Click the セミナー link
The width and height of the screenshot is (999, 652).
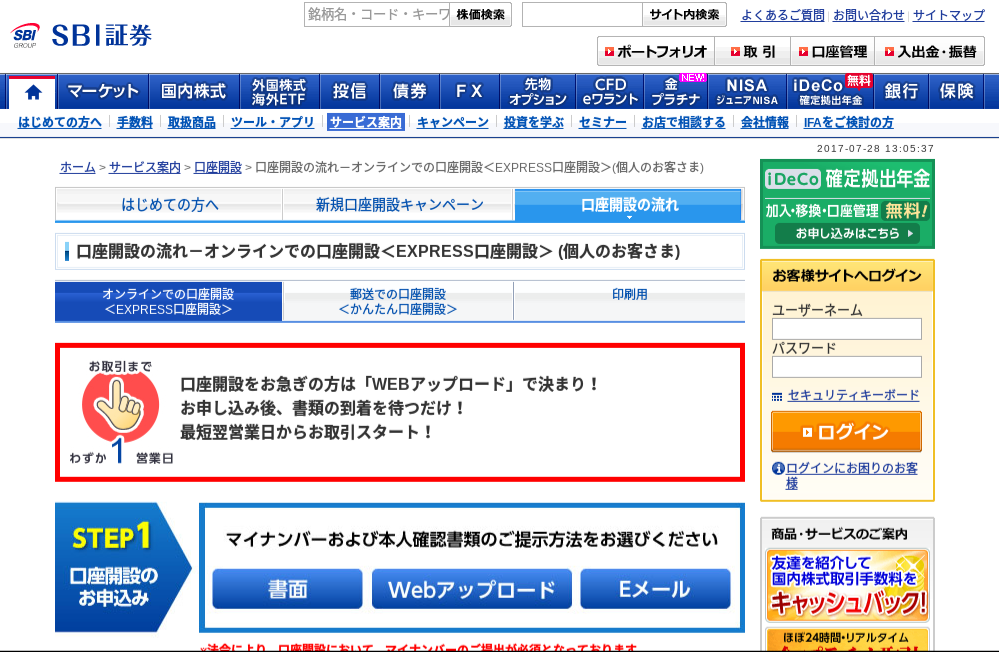[x=602, y=122]
